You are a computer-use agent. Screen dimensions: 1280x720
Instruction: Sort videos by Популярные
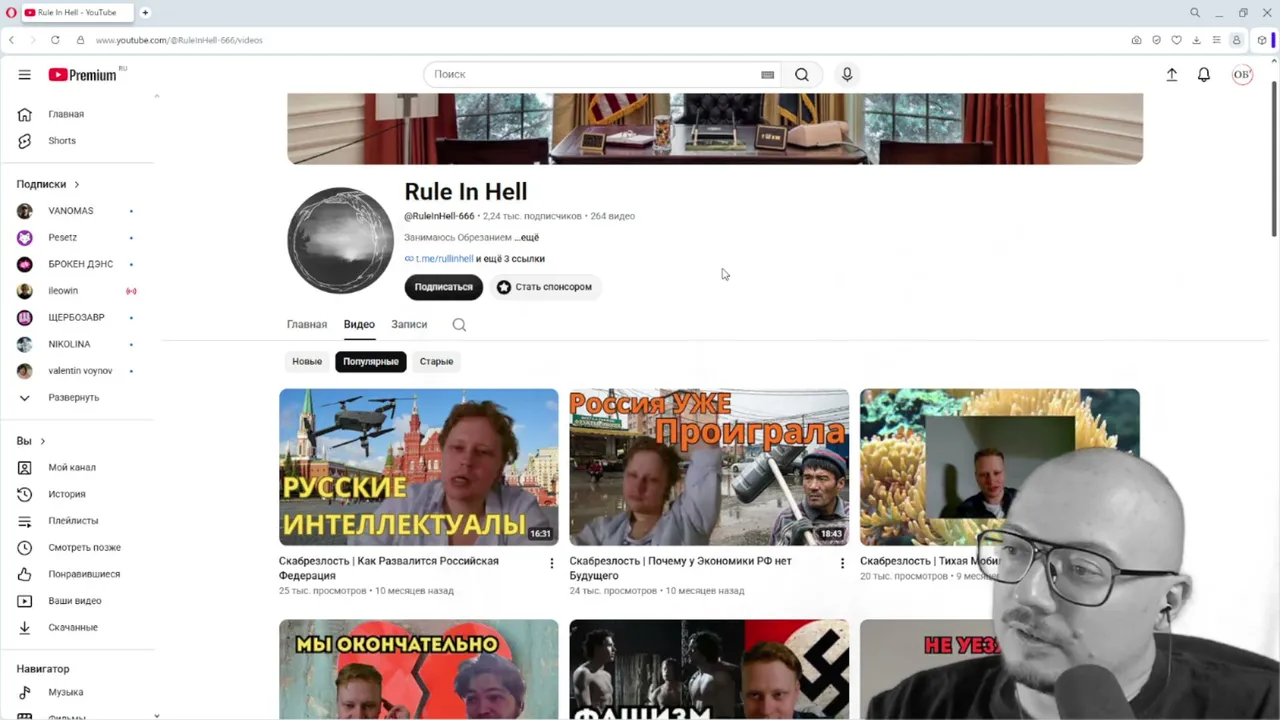click(x=371, y=362)
